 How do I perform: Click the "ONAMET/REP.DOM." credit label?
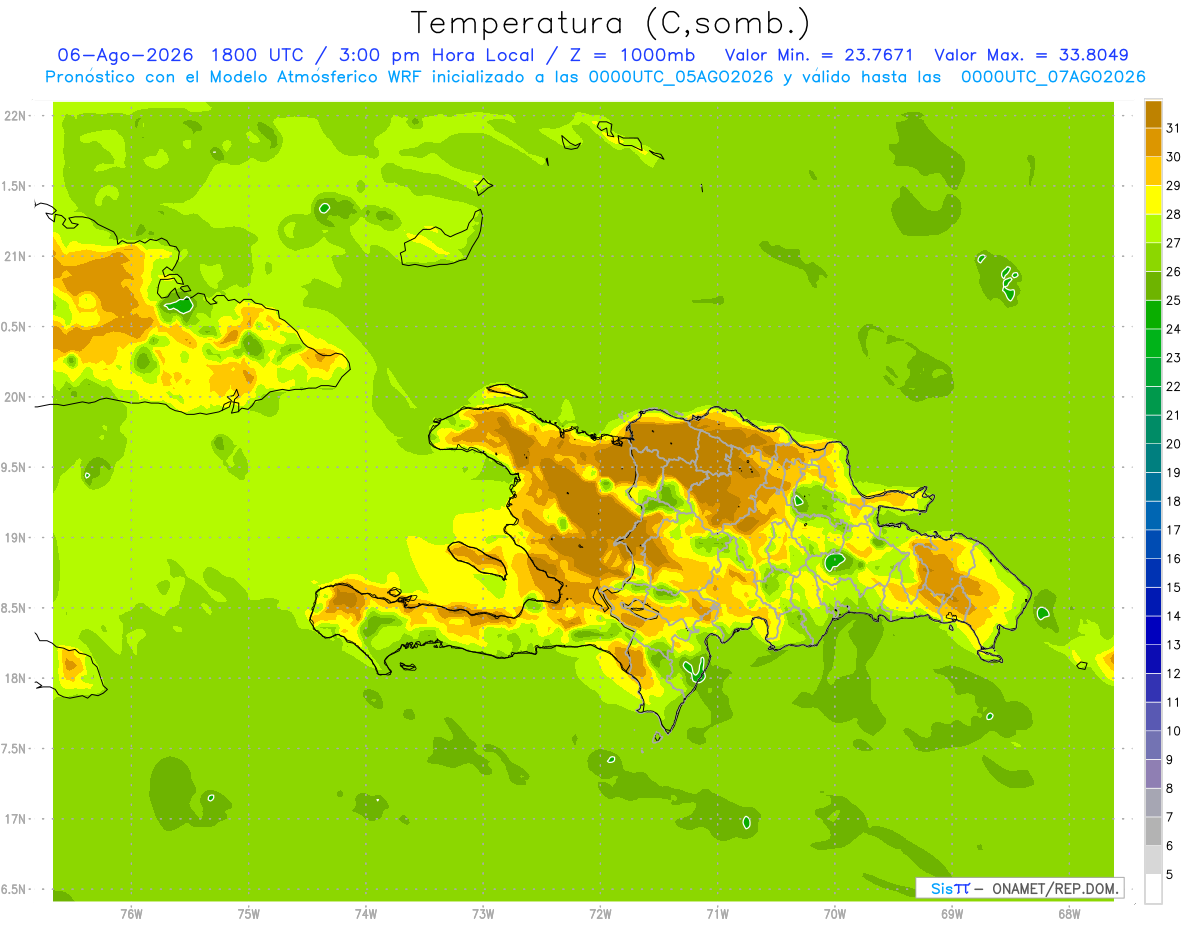pyautogui.click(x=1055, y=888)
